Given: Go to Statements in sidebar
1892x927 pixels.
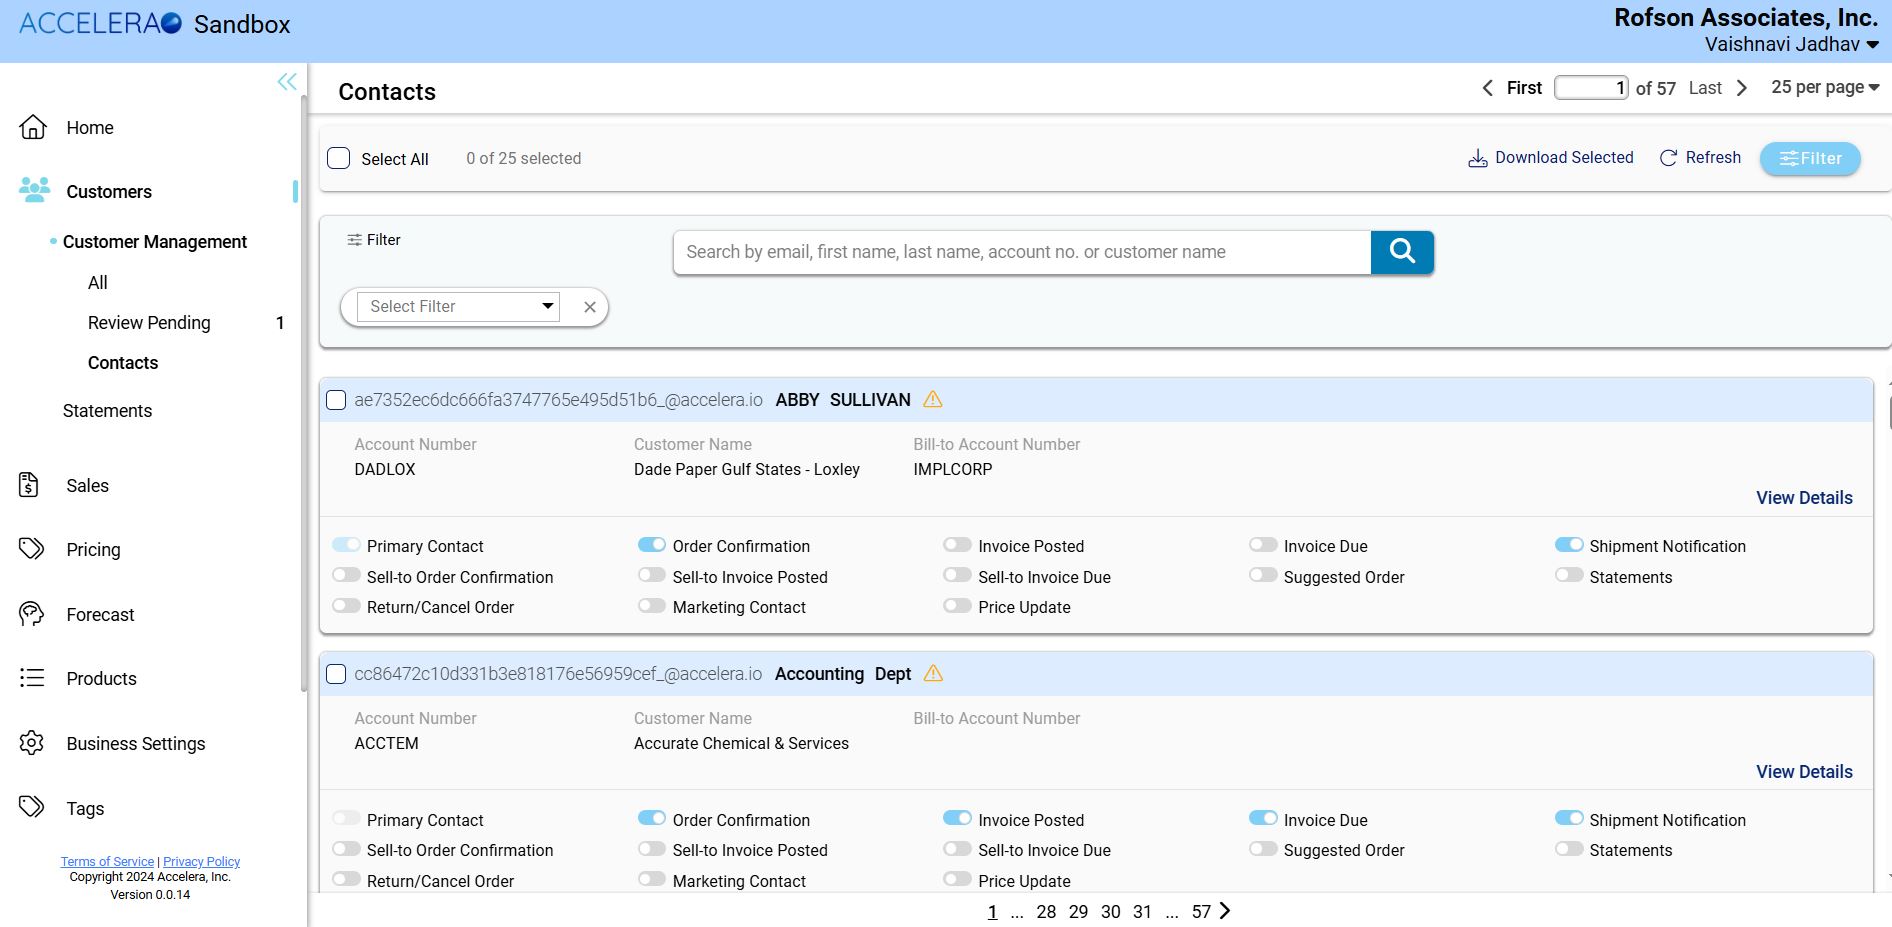Looking at the screenshot, I should 107,411.
